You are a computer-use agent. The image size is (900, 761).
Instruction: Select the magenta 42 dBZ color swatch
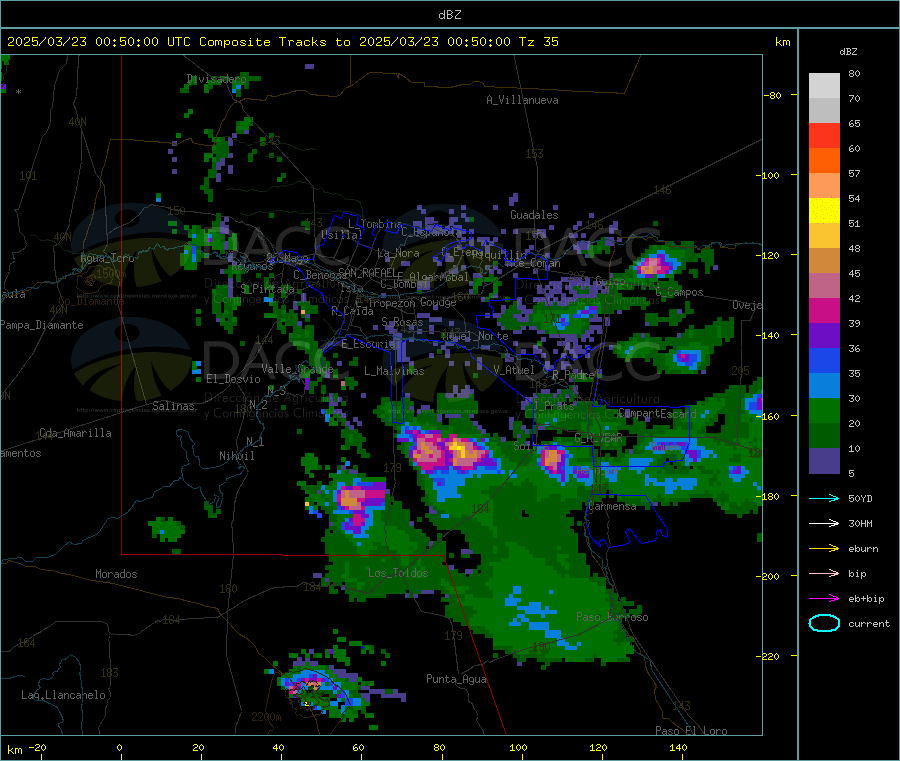point(824,310)
